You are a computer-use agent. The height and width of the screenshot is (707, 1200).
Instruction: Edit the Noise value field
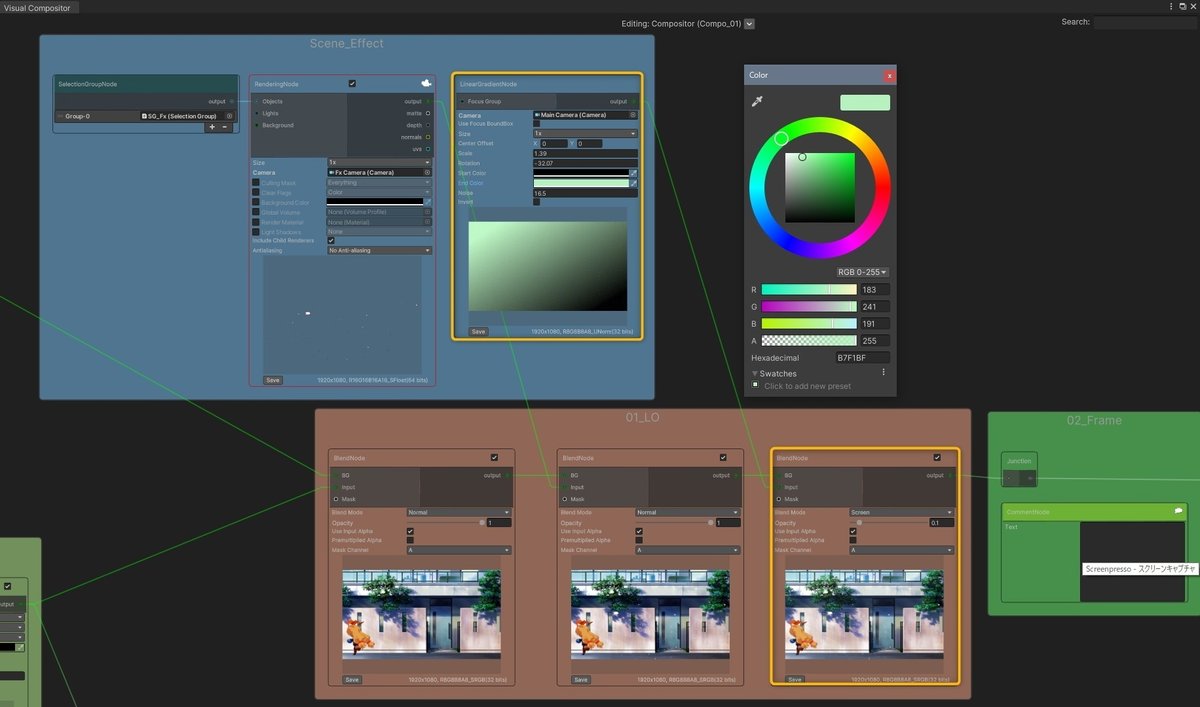[x=585, y=192]
